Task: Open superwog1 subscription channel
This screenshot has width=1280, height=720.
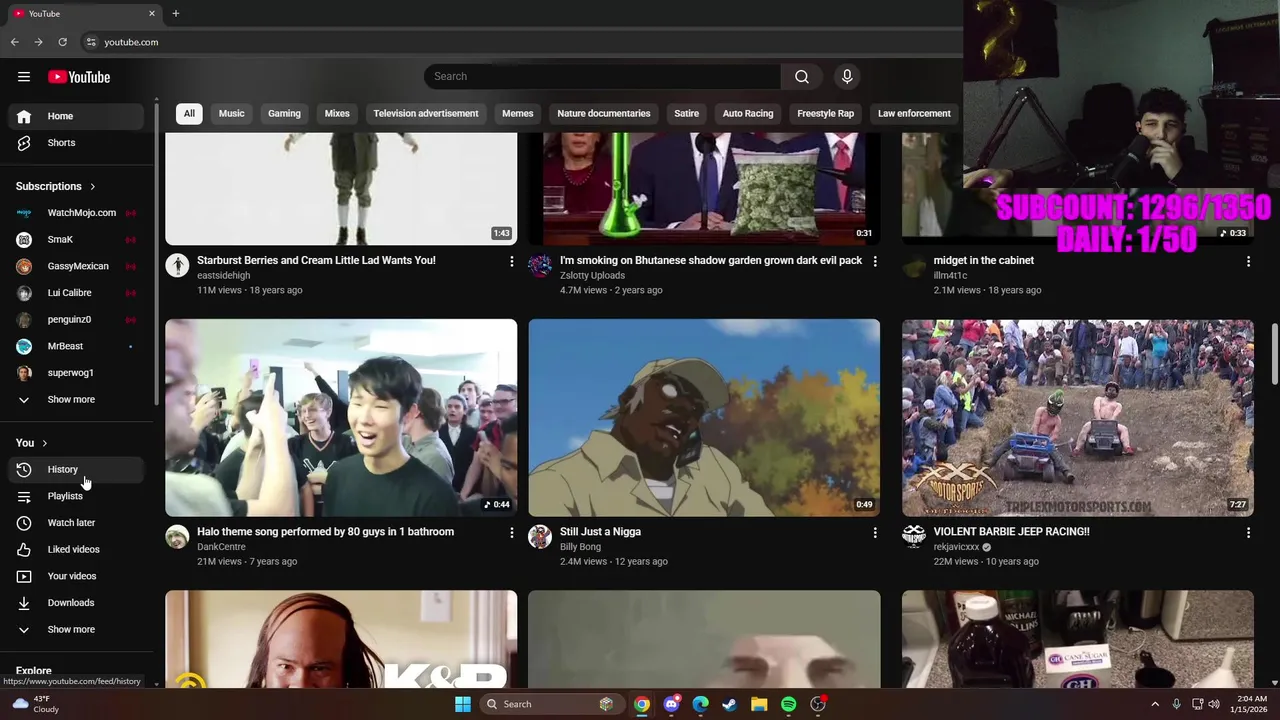Action: coord(76,373)
